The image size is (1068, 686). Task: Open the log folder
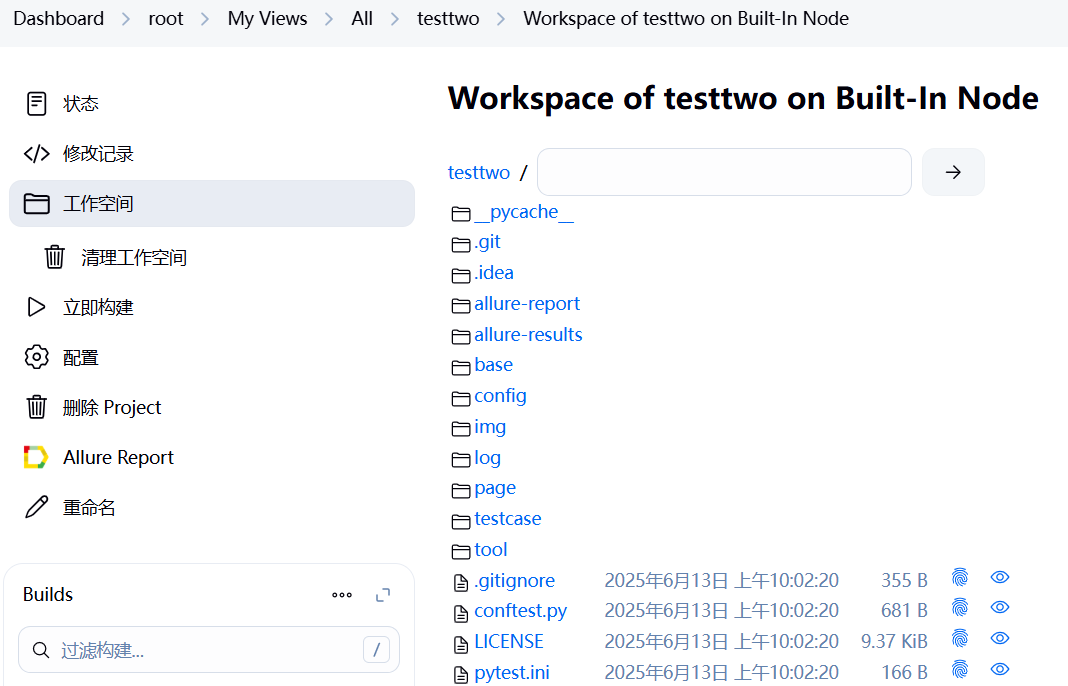click(488, 458)
